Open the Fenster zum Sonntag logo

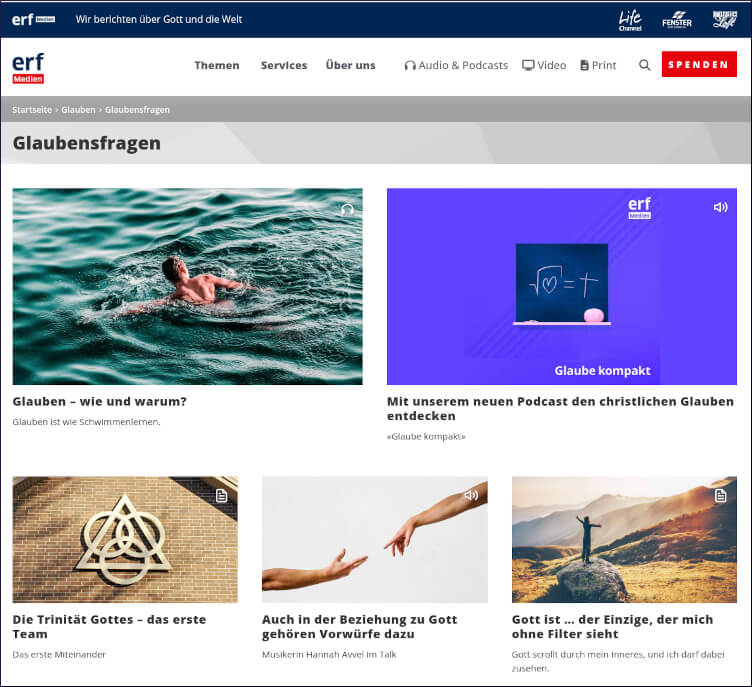pos(677,20)
